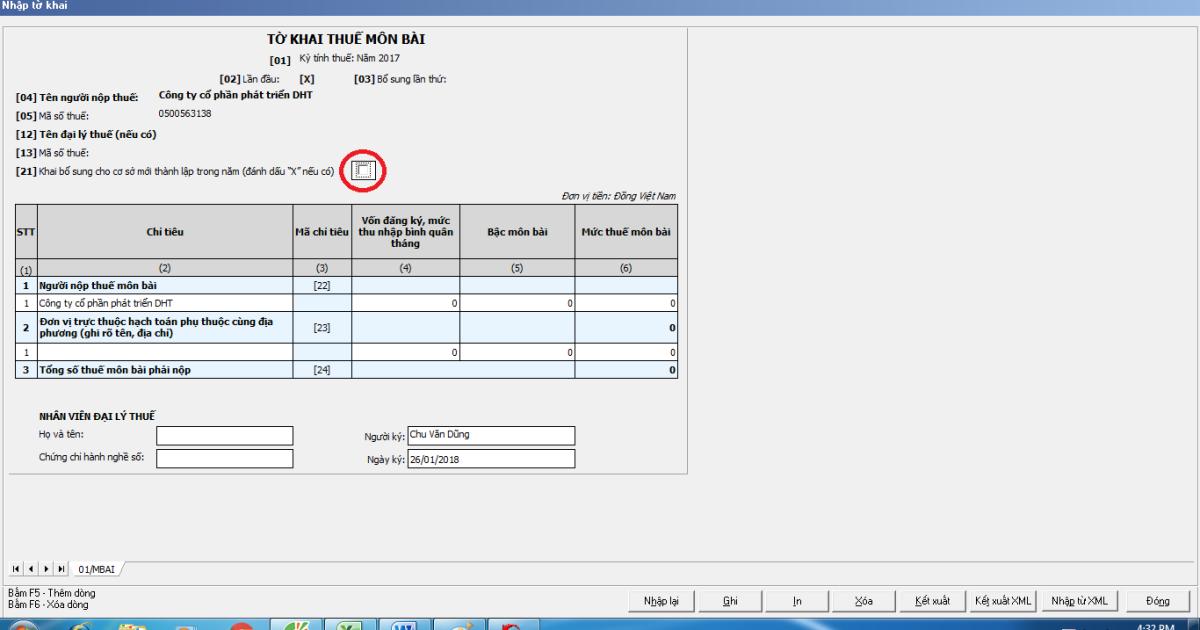1200x630 pixels.
Task: Click the Kết xuất XML button
Action: [x=1003, y=600]
